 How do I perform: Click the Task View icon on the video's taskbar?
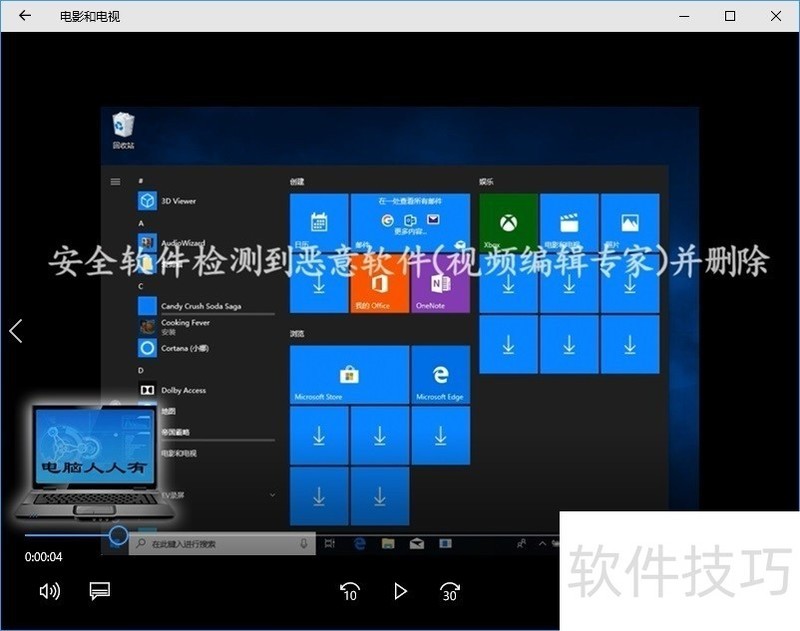pyautogui.click(x=330, y=544)
